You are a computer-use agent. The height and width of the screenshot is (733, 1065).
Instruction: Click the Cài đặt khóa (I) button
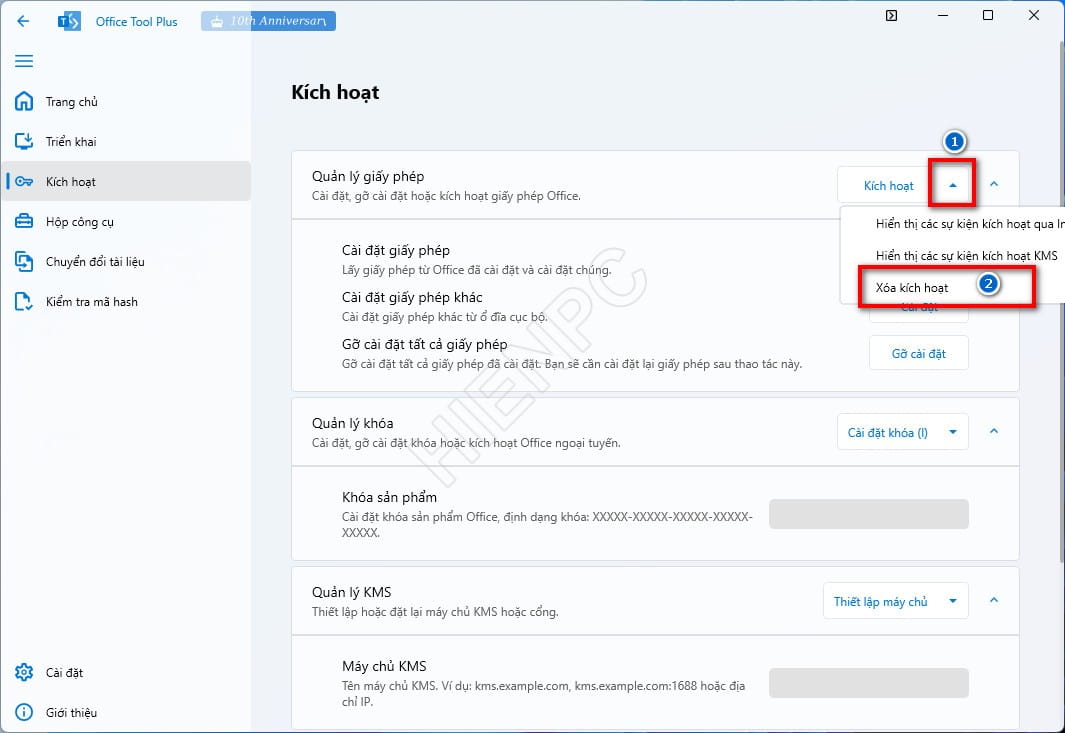pyautogui.click(x=887, y=433)
